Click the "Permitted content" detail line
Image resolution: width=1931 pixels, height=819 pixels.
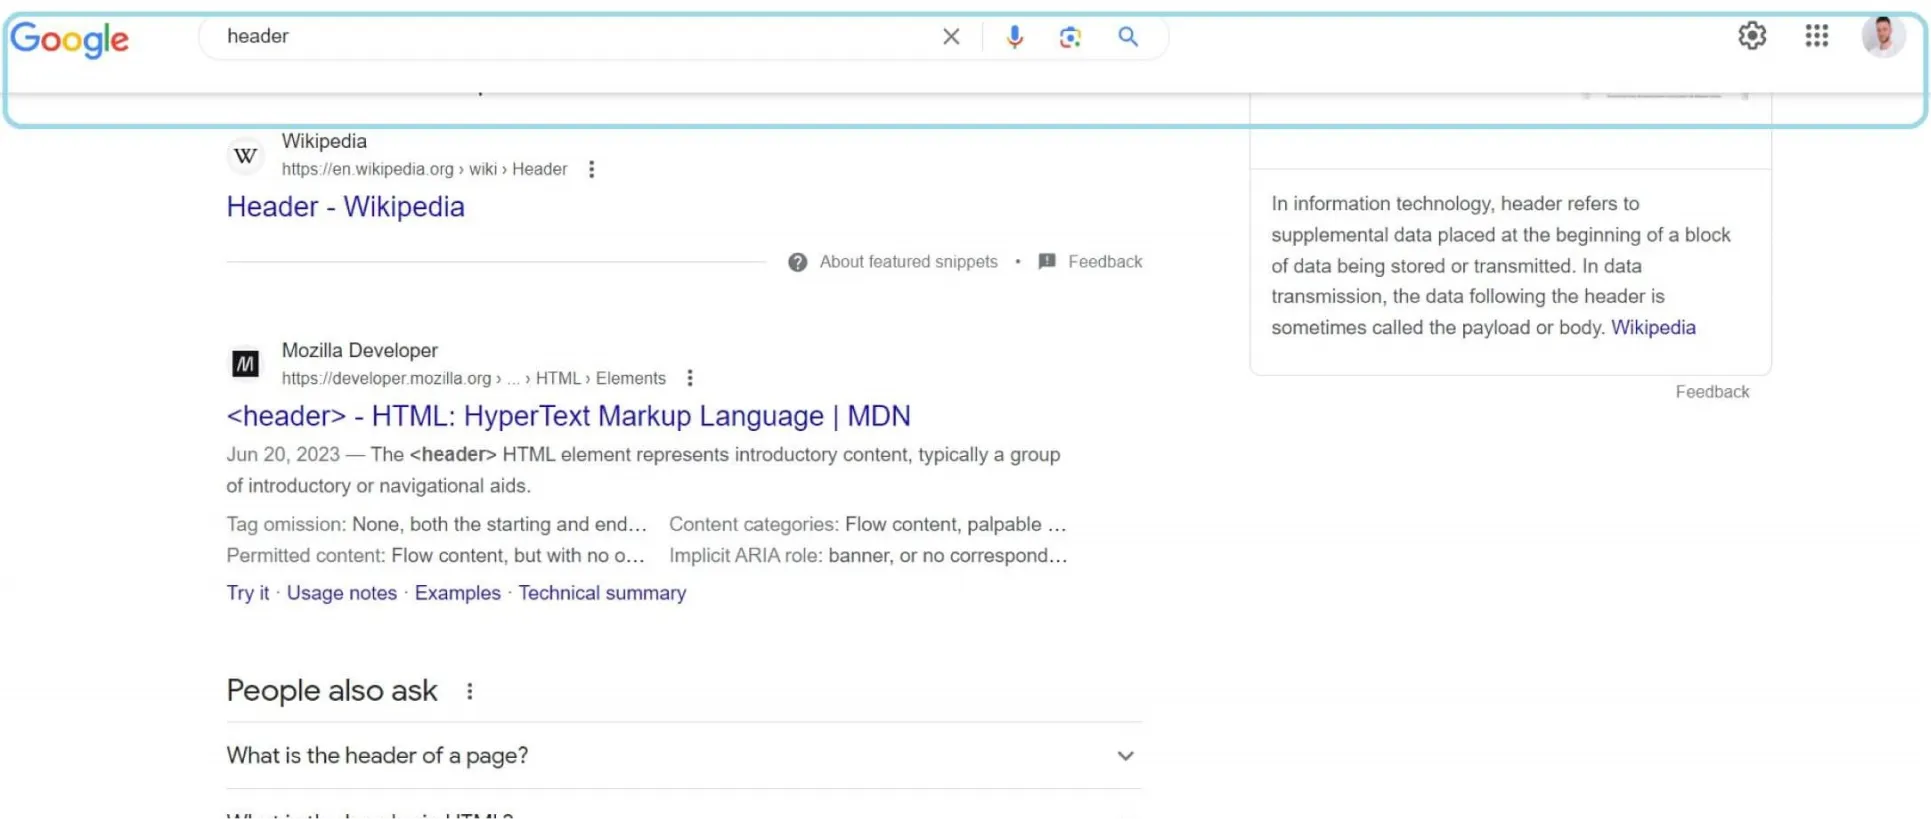click(x=435, y=555)
